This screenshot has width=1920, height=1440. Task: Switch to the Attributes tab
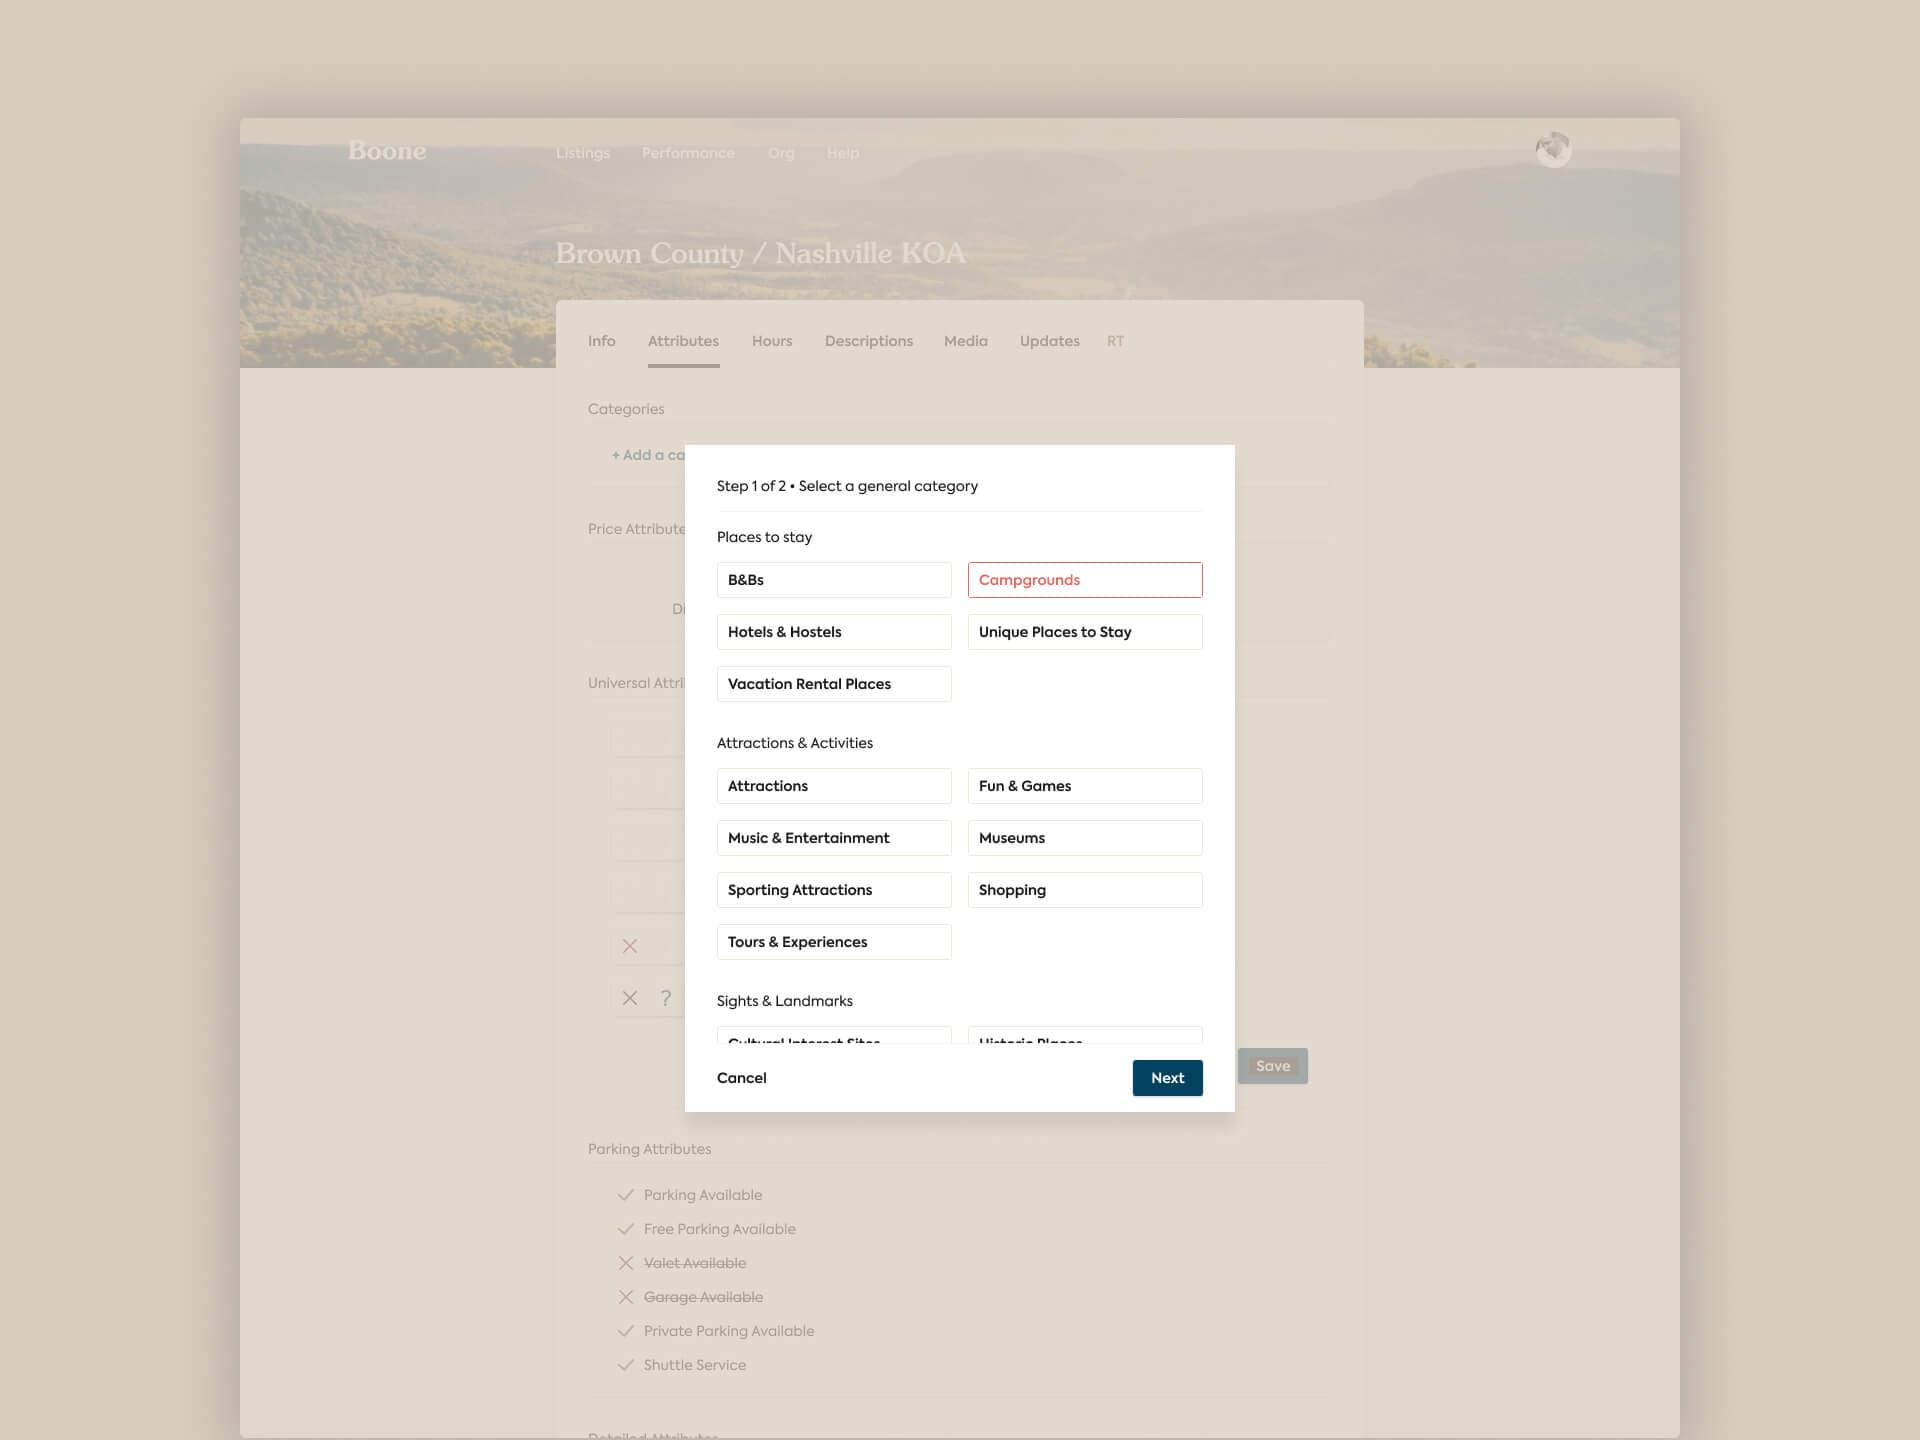point(683,341)
